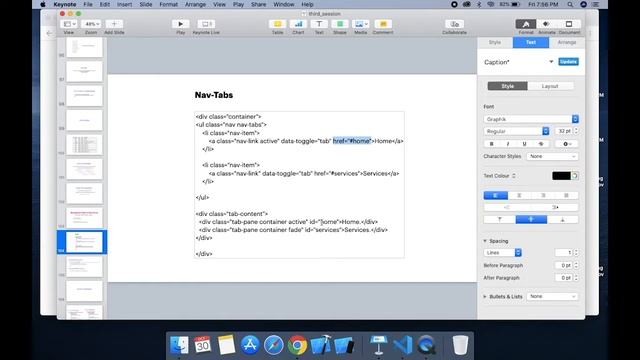Toggle italic text formatting
Screen dimensions: 640x360
[x=508, y=144]
